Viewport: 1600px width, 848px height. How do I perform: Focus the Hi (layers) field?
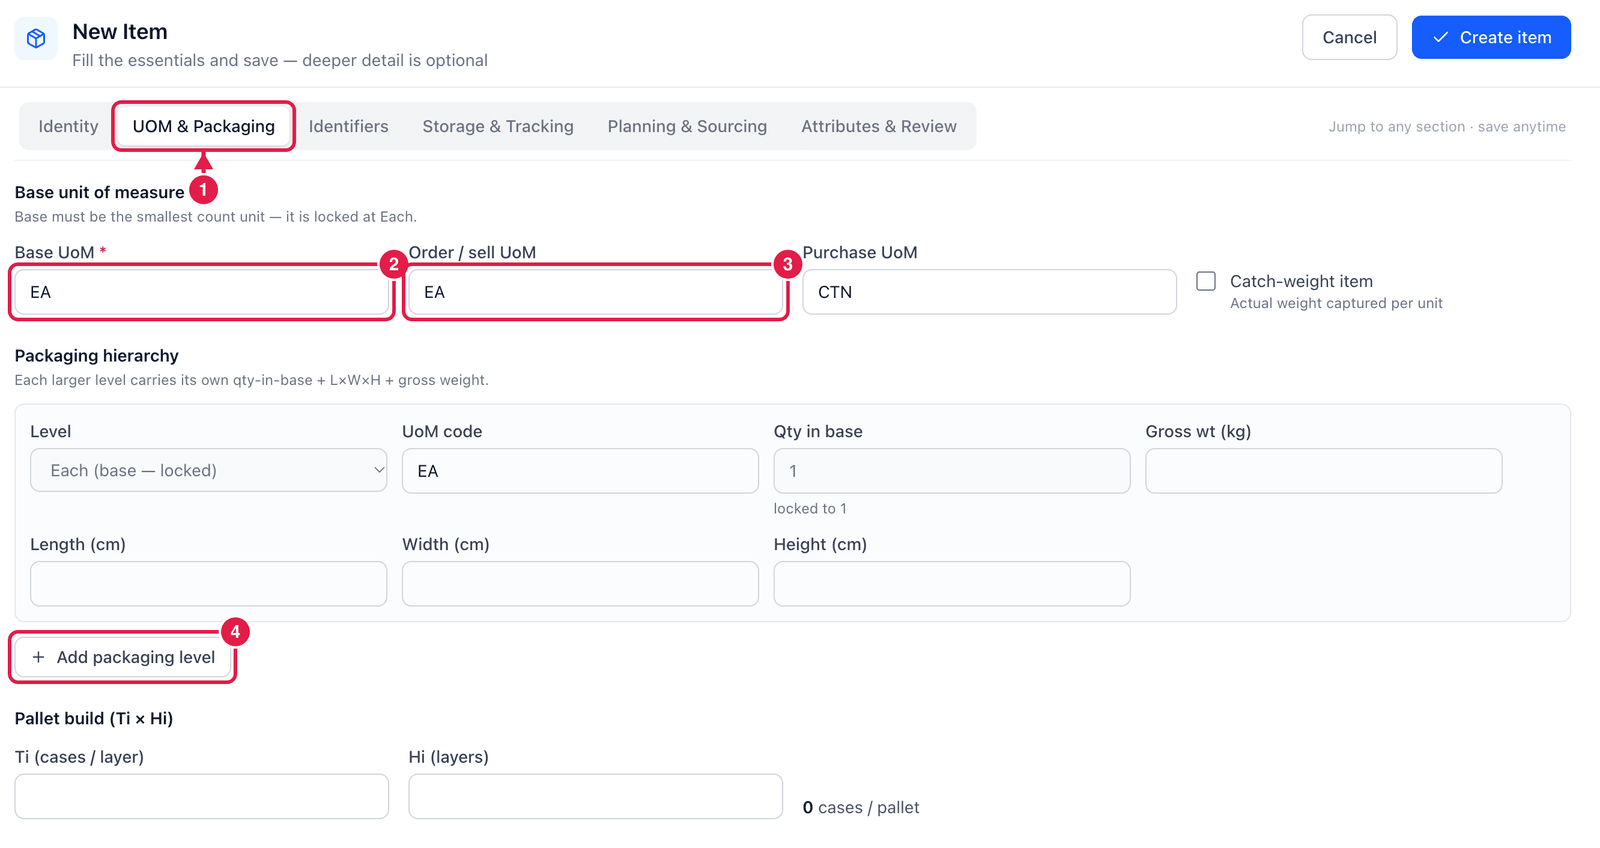pyautogui.click(x=595, y=796)
